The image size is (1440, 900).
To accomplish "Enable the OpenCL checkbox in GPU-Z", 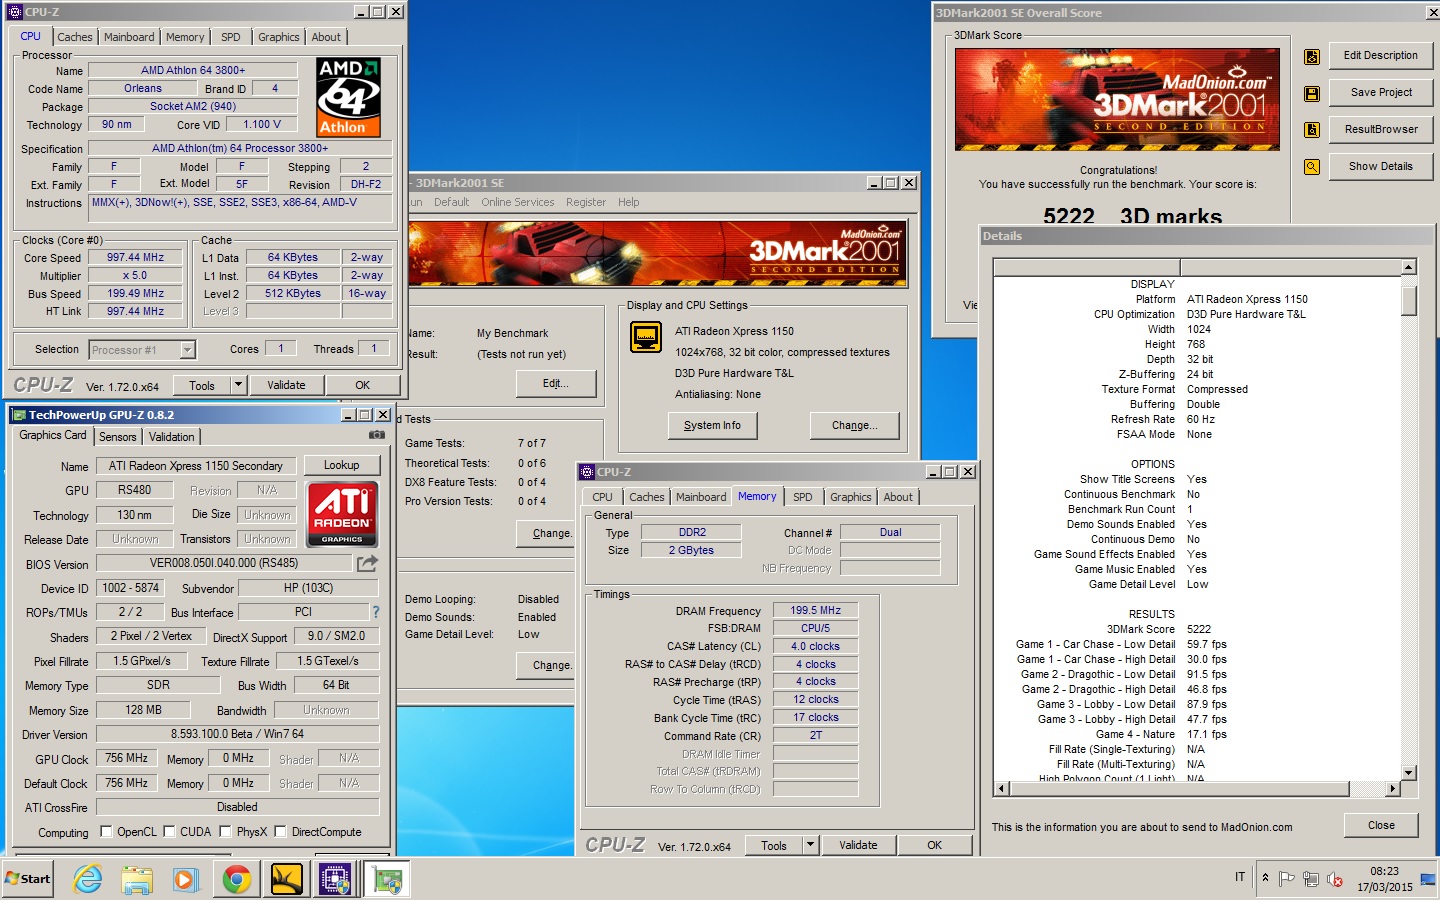I will tap(106, 831).
